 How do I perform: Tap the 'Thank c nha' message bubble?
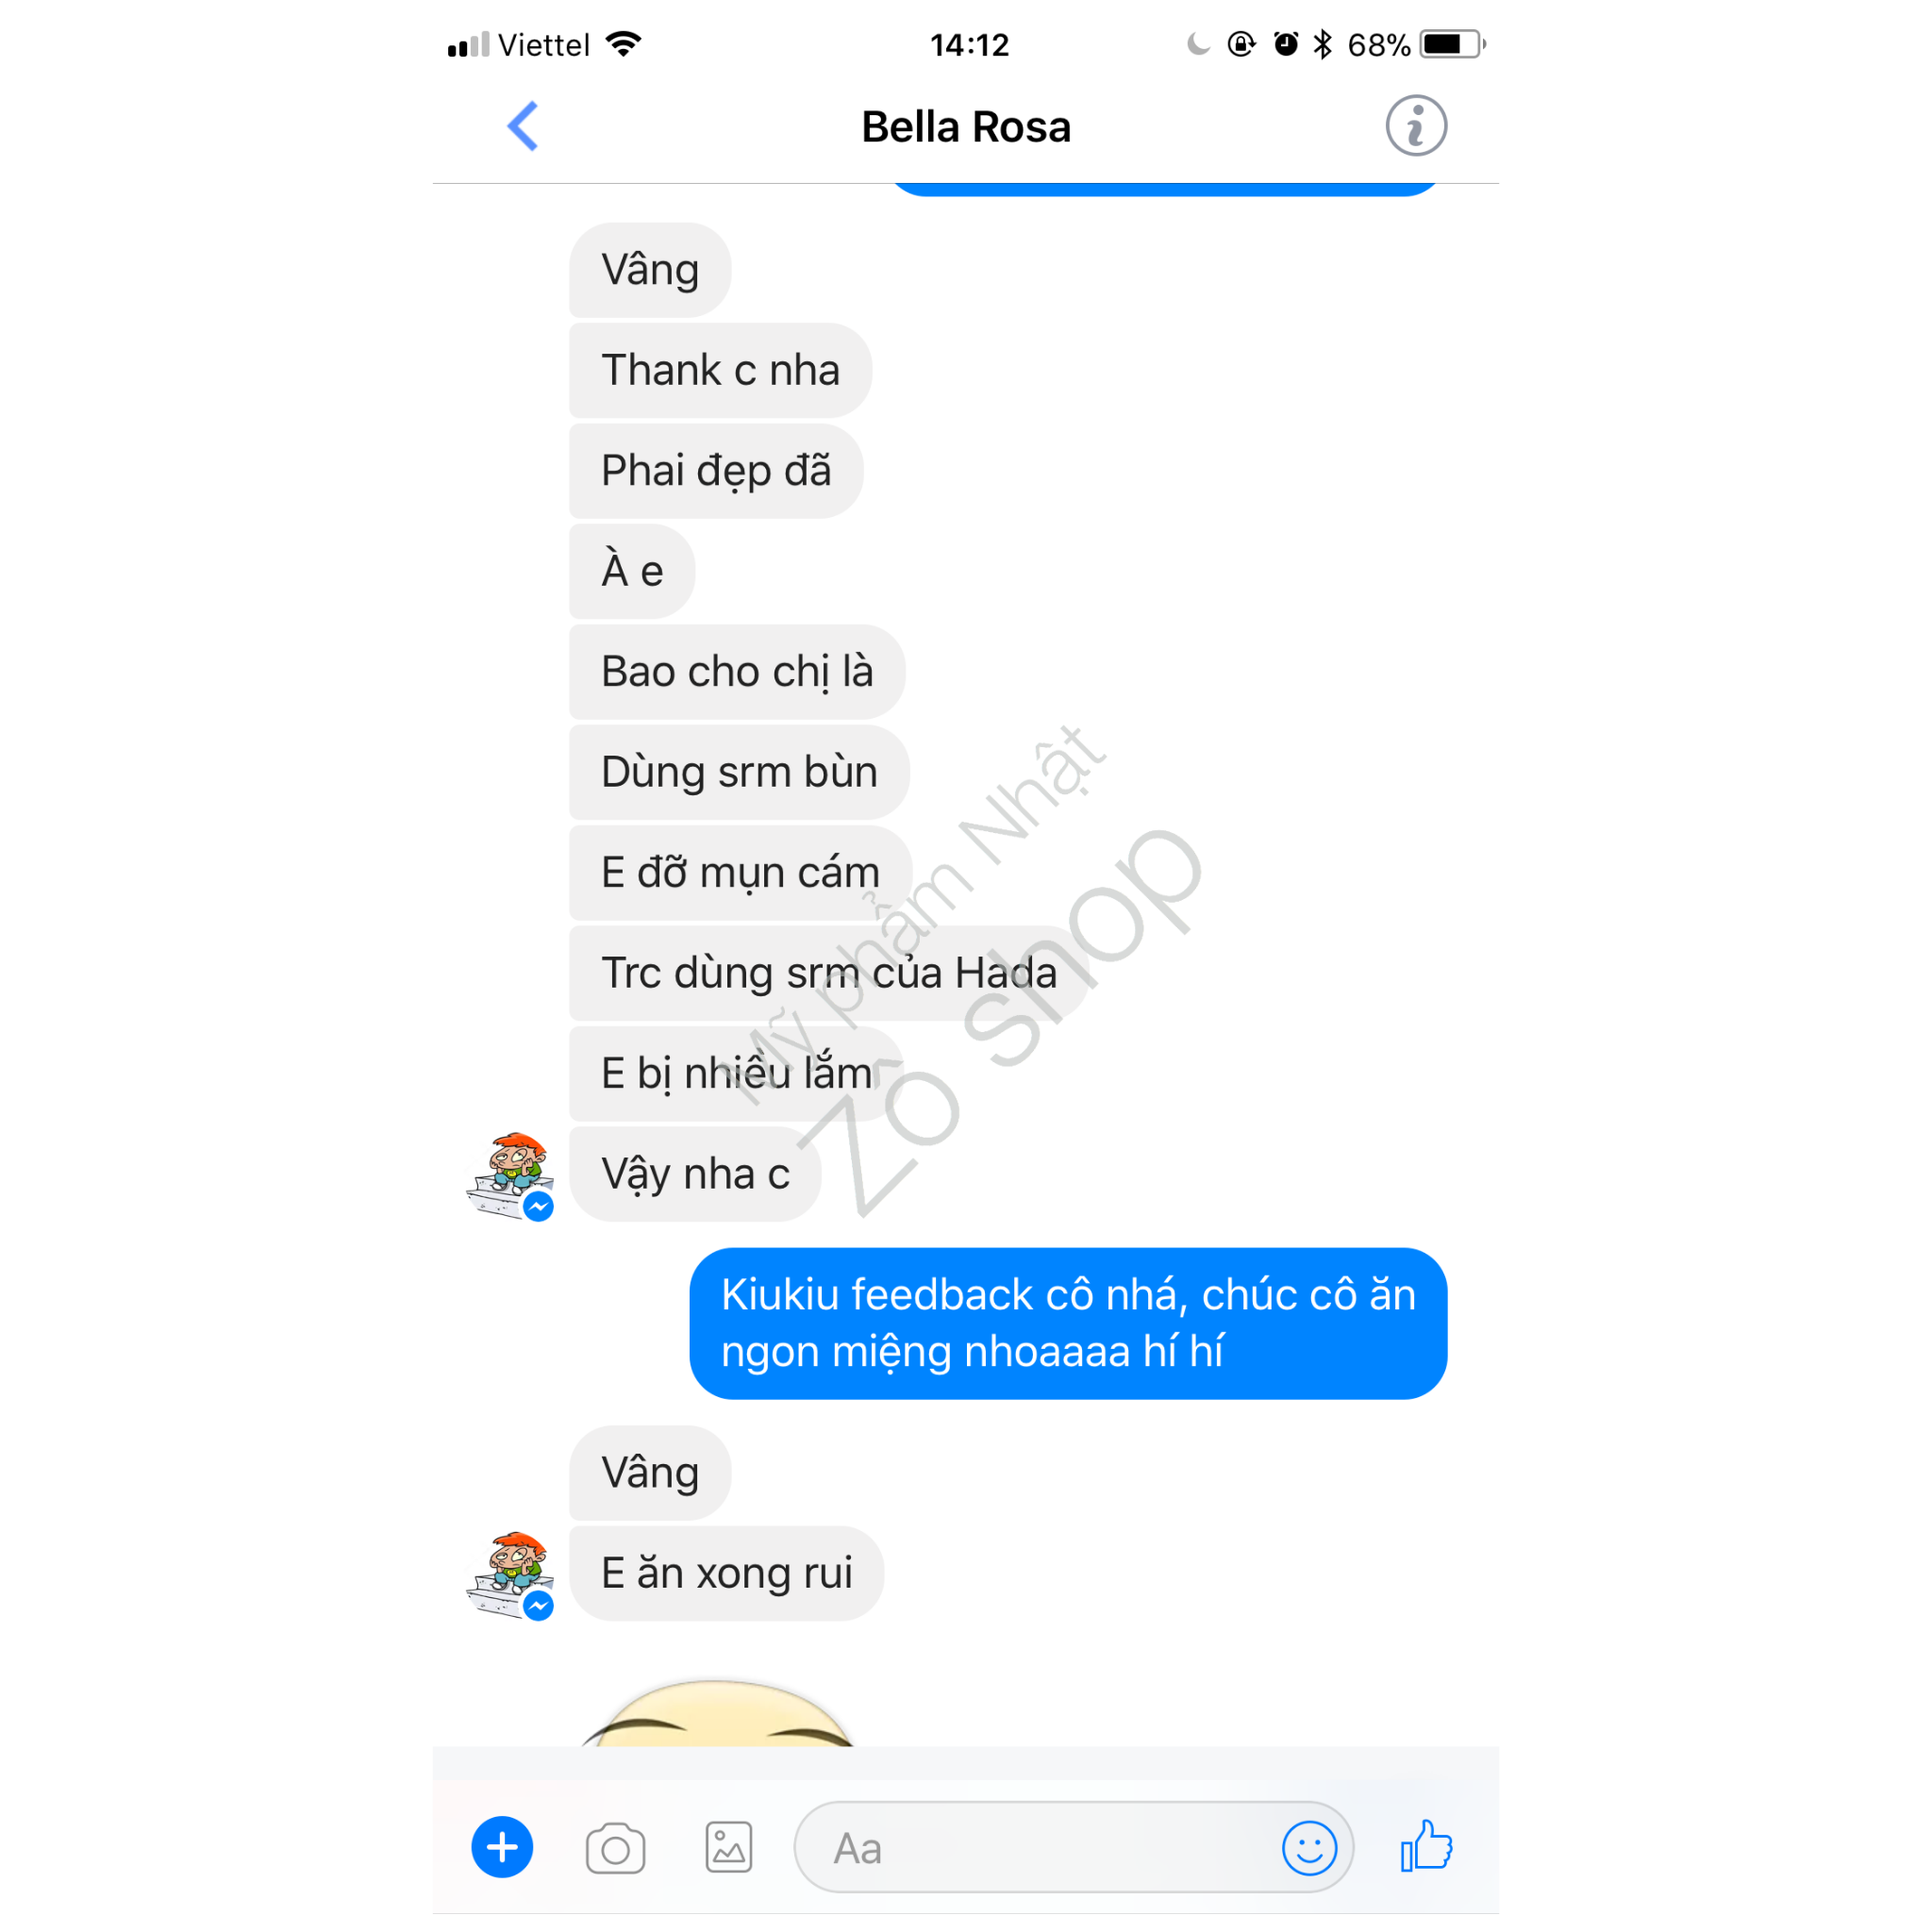point(720,370)
